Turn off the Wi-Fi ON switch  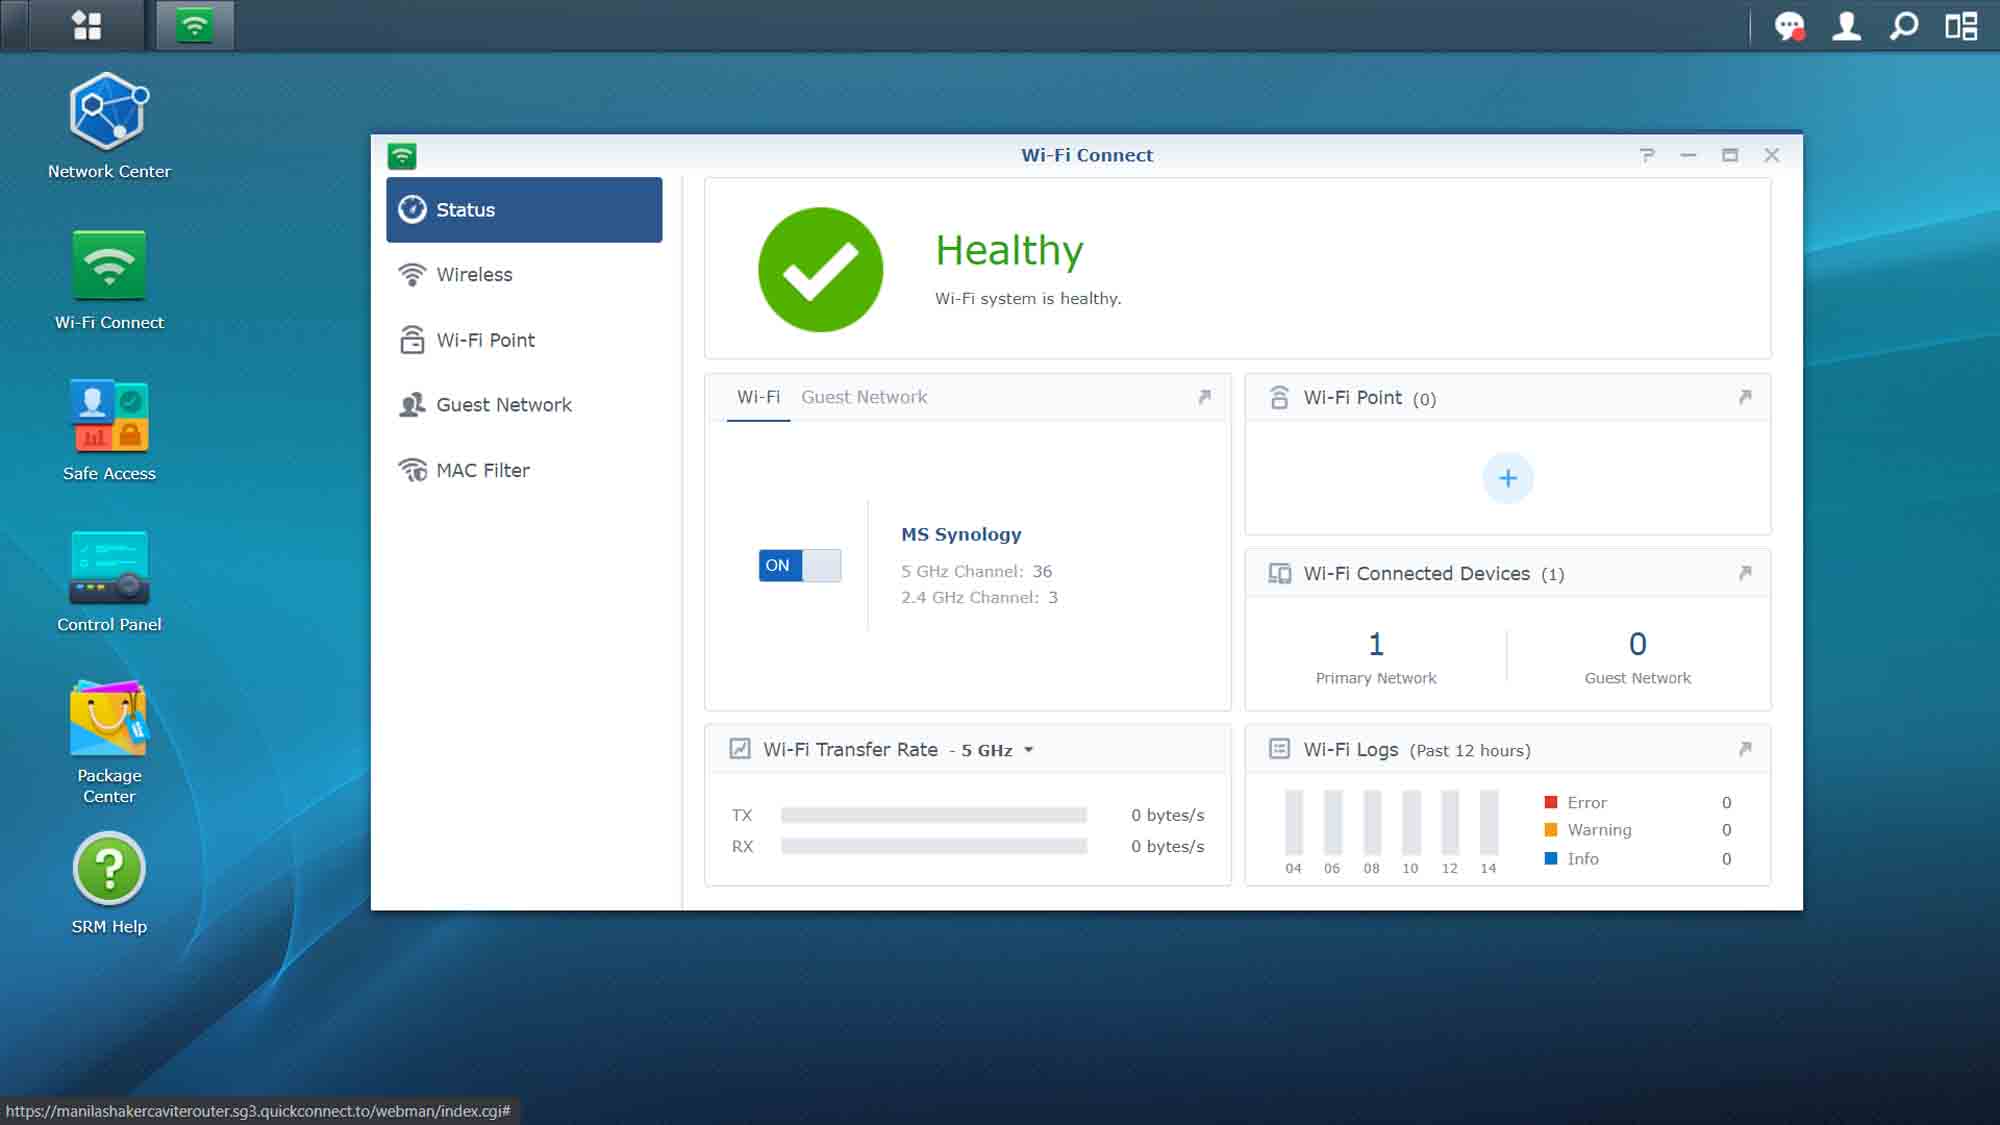799,565
